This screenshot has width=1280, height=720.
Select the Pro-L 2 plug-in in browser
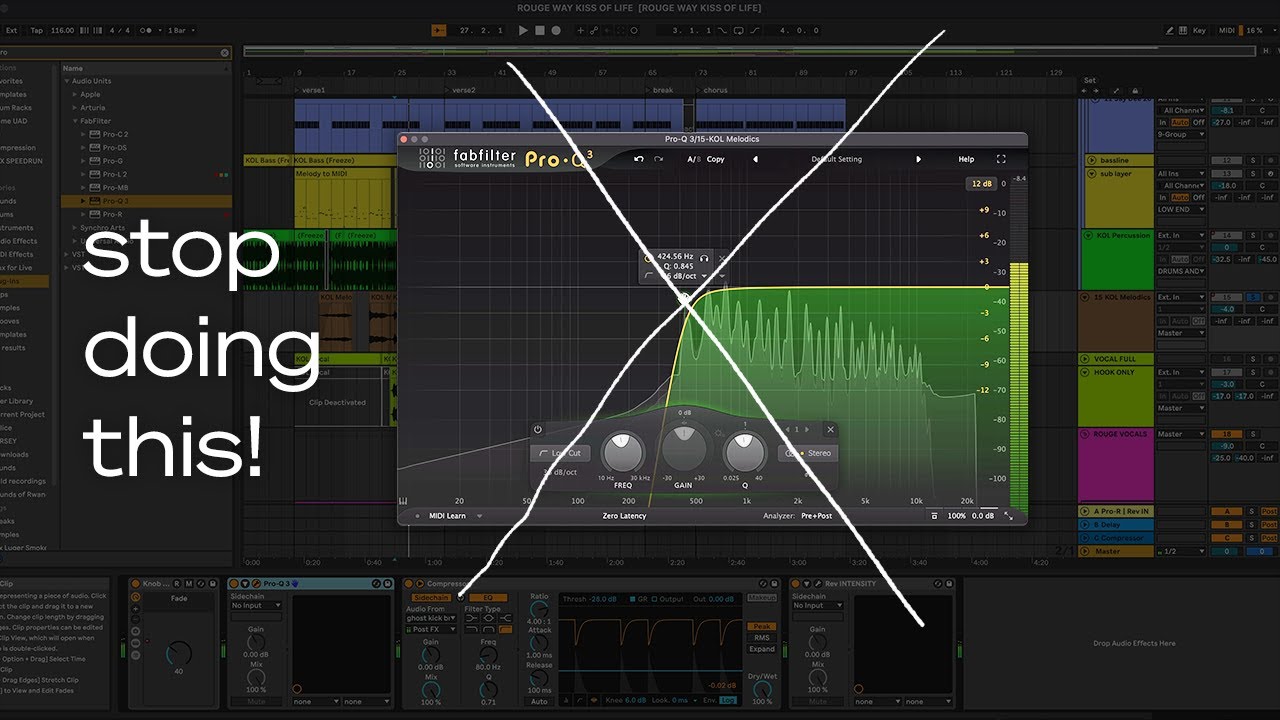tap(115, 174)
